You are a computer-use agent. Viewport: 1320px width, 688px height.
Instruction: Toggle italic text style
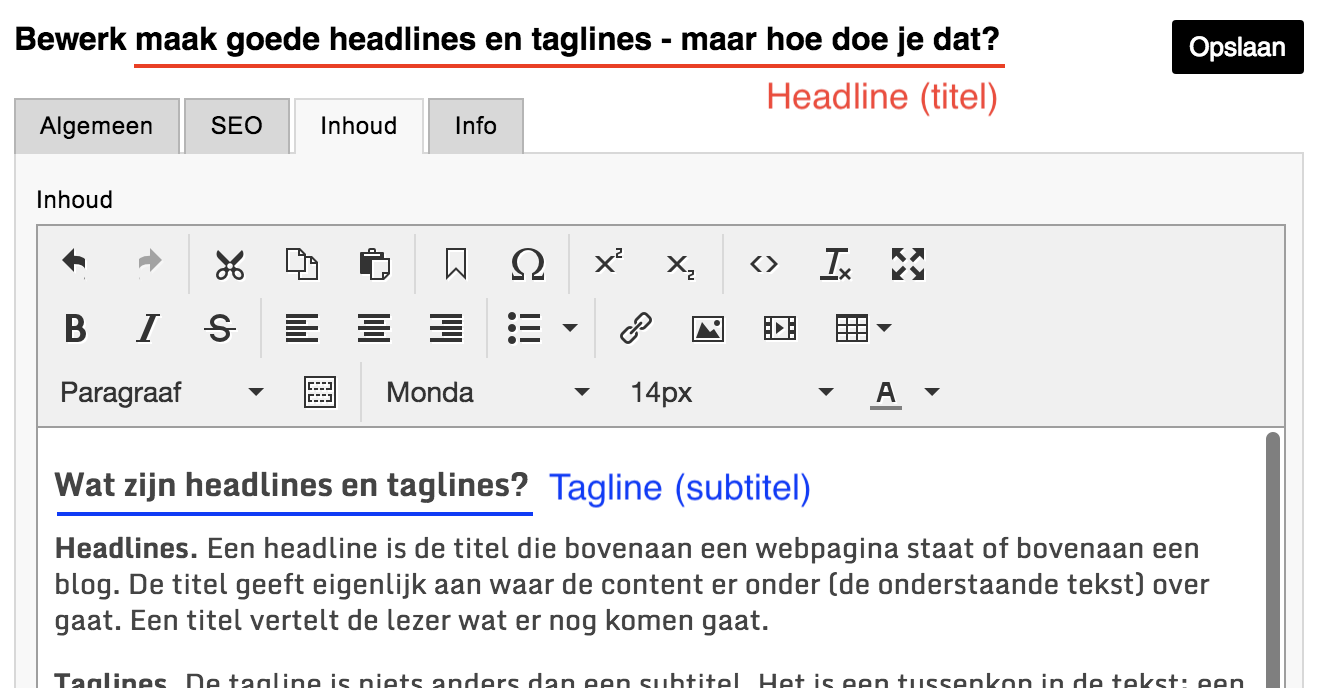tap(148, 328)
